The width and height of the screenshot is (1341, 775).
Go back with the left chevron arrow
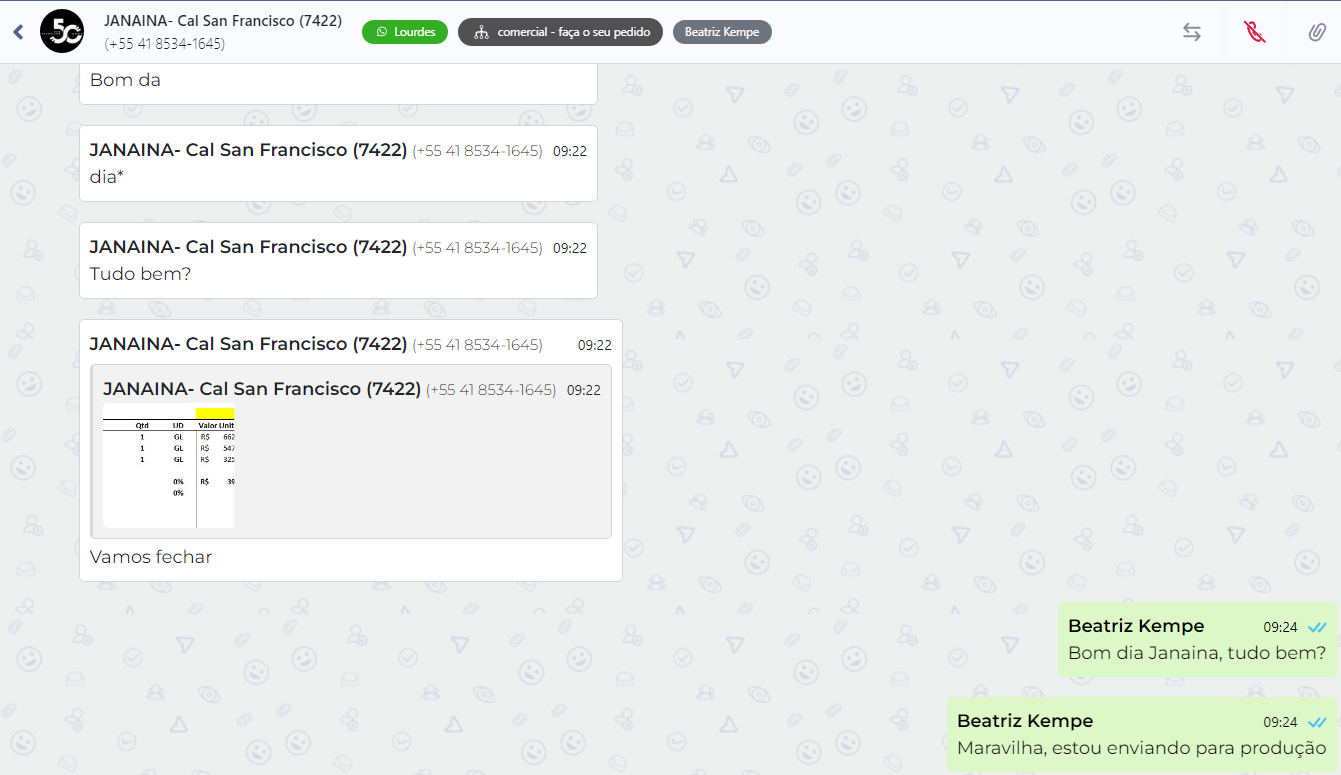pyautogui.click(x=18, y=32)
